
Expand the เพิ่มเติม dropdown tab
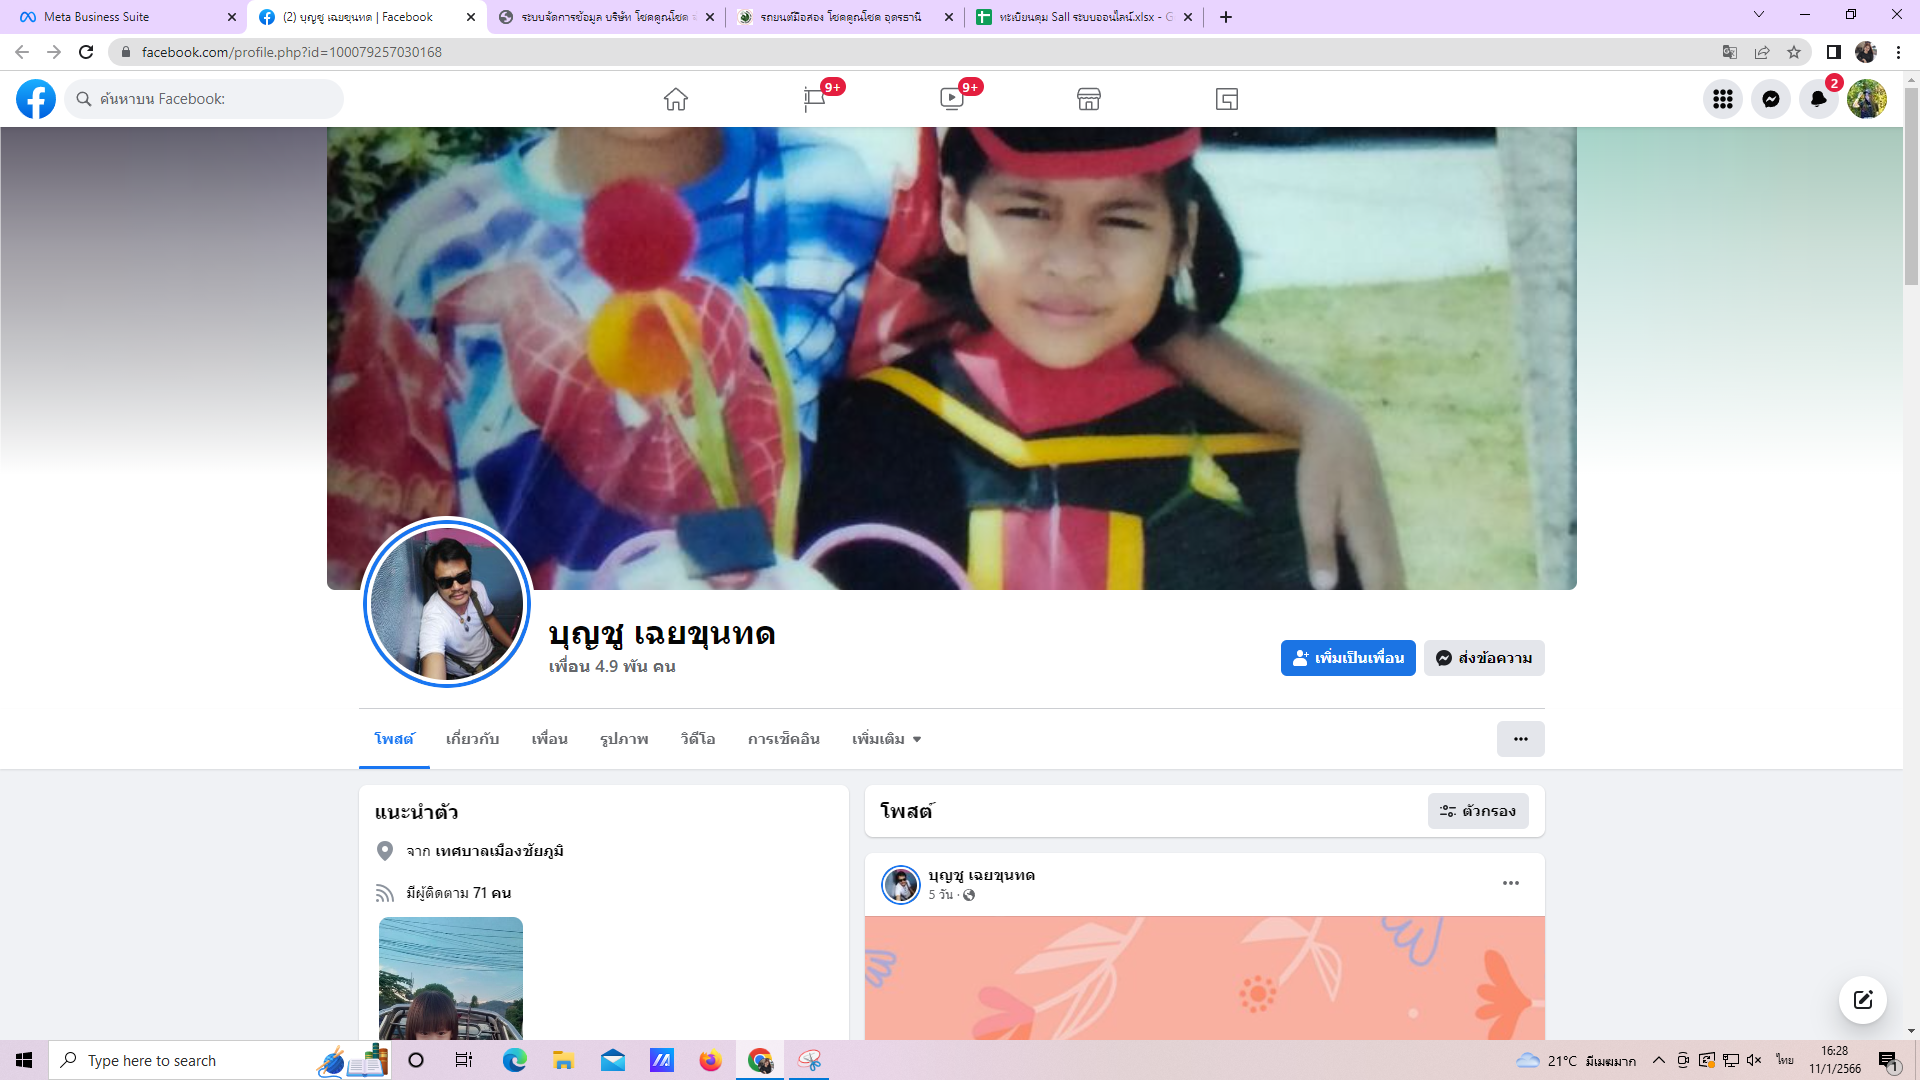point(886,739)
